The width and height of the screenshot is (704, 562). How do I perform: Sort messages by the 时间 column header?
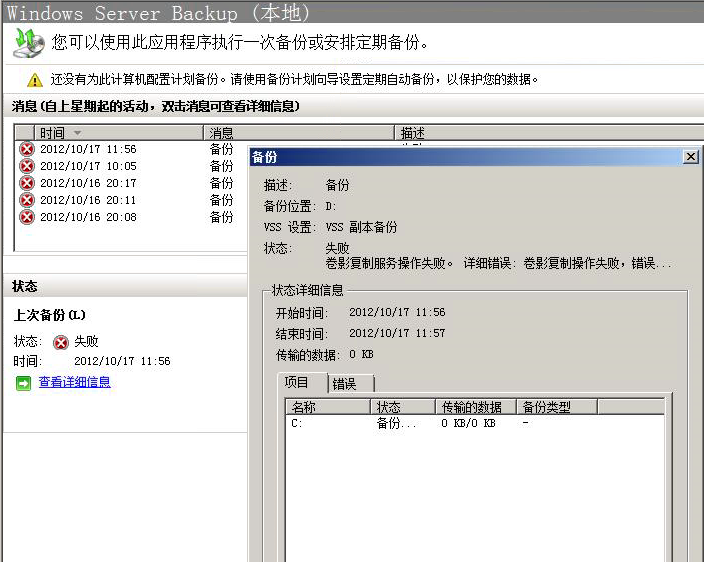tap(119, 133)
